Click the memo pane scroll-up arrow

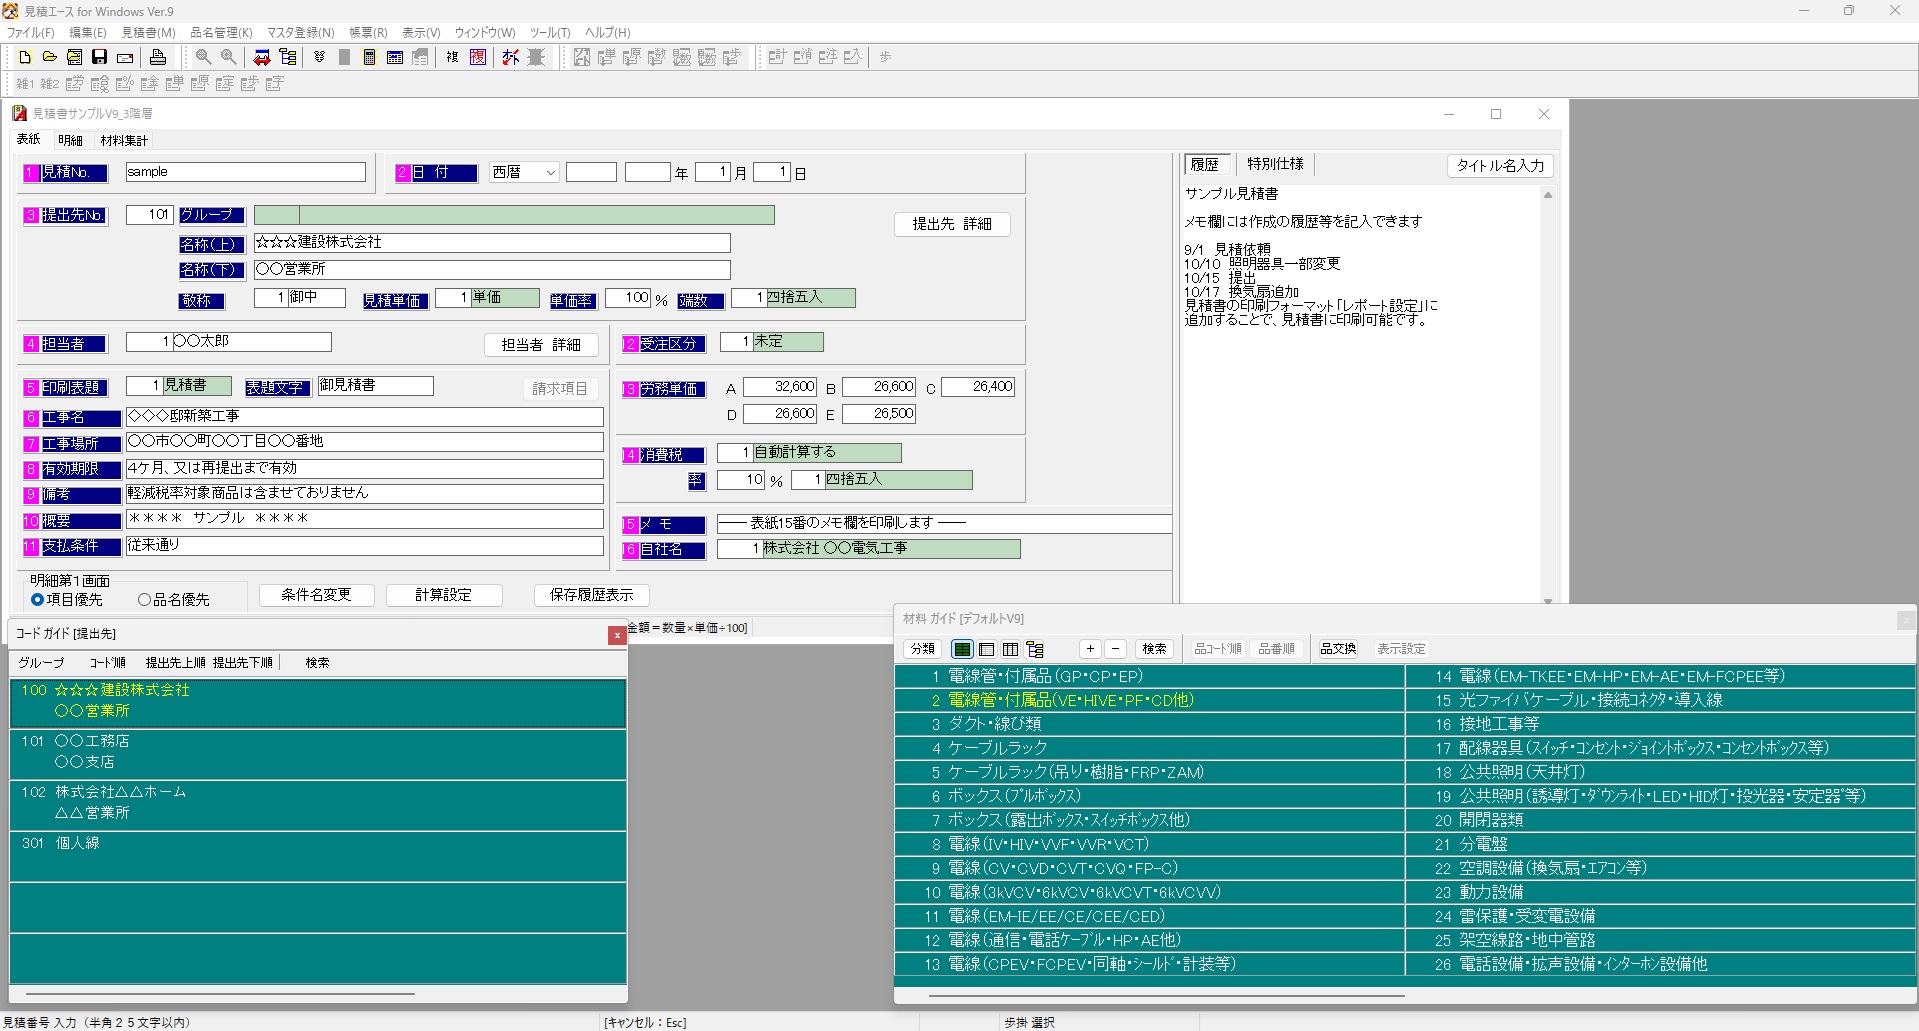click(x=1548, y=195)
